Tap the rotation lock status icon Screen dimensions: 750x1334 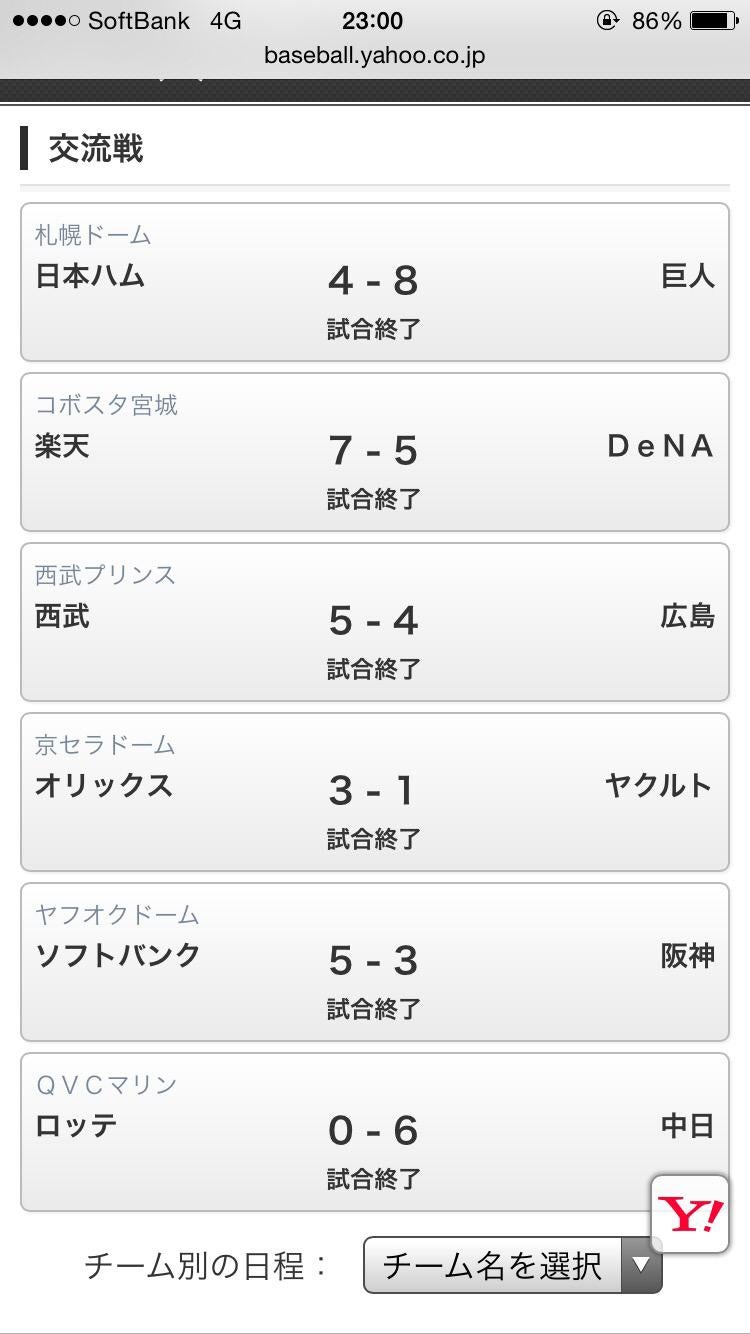607,21
